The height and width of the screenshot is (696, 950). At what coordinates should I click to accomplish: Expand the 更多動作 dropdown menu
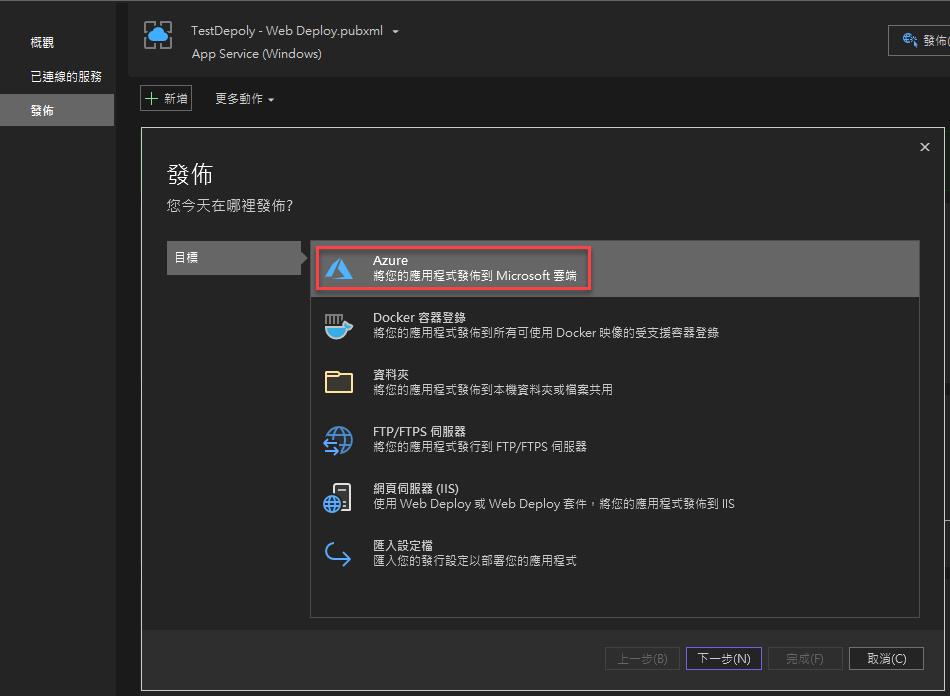[244, 99]
